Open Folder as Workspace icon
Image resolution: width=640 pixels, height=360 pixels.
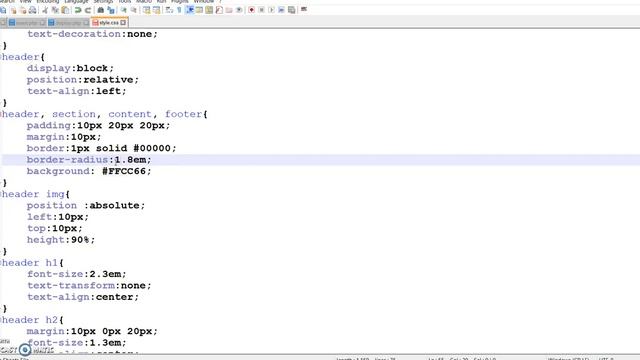[229, 10]
